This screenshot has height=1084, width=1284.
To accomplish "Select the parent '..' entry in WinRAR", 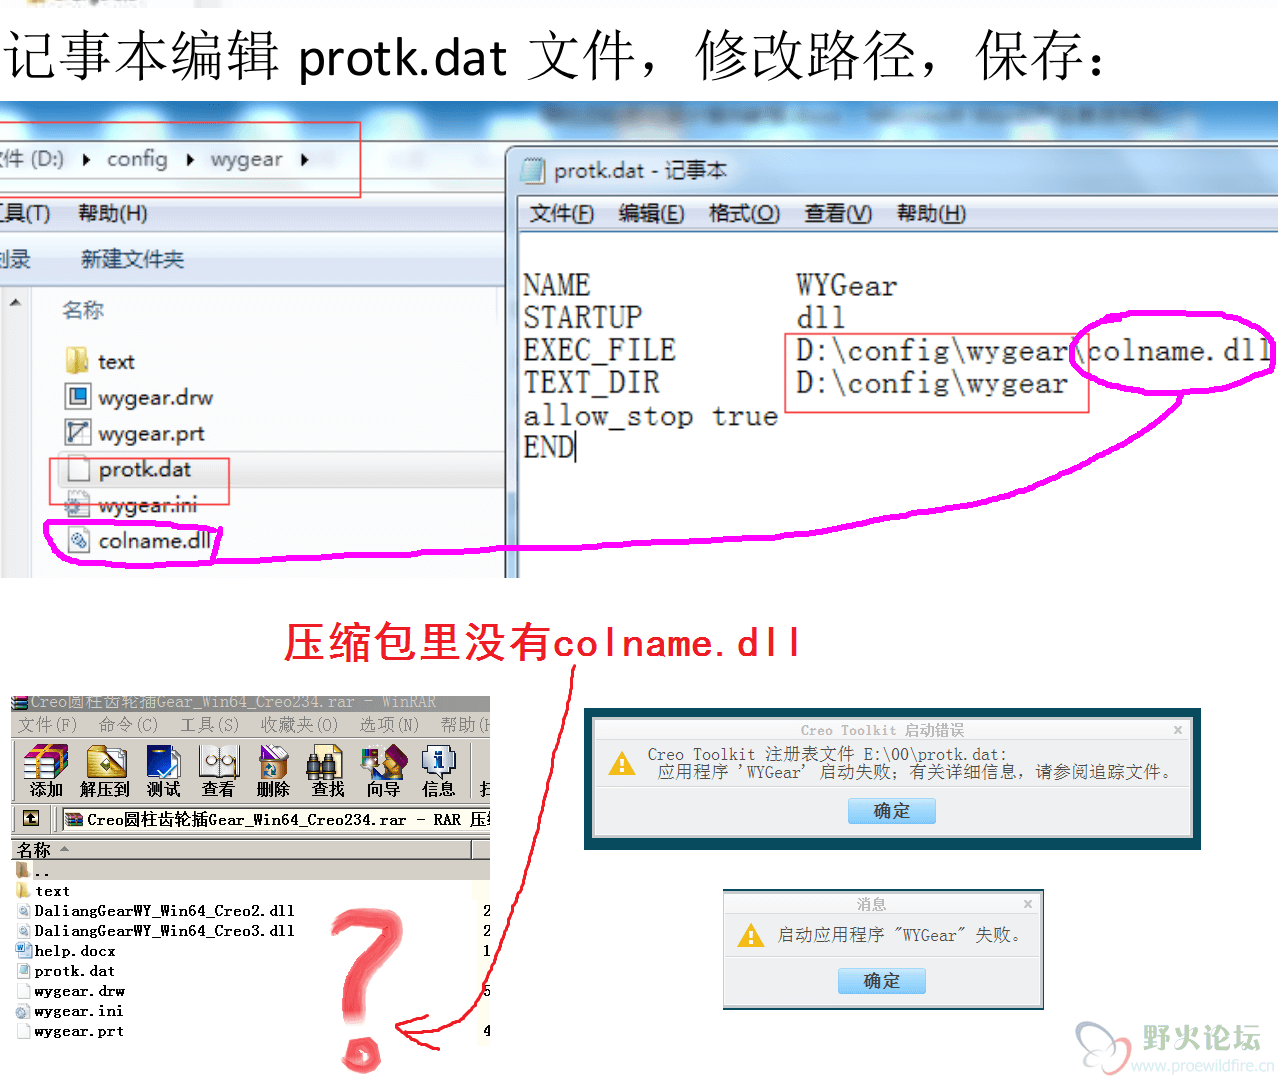I will [32, 871].
